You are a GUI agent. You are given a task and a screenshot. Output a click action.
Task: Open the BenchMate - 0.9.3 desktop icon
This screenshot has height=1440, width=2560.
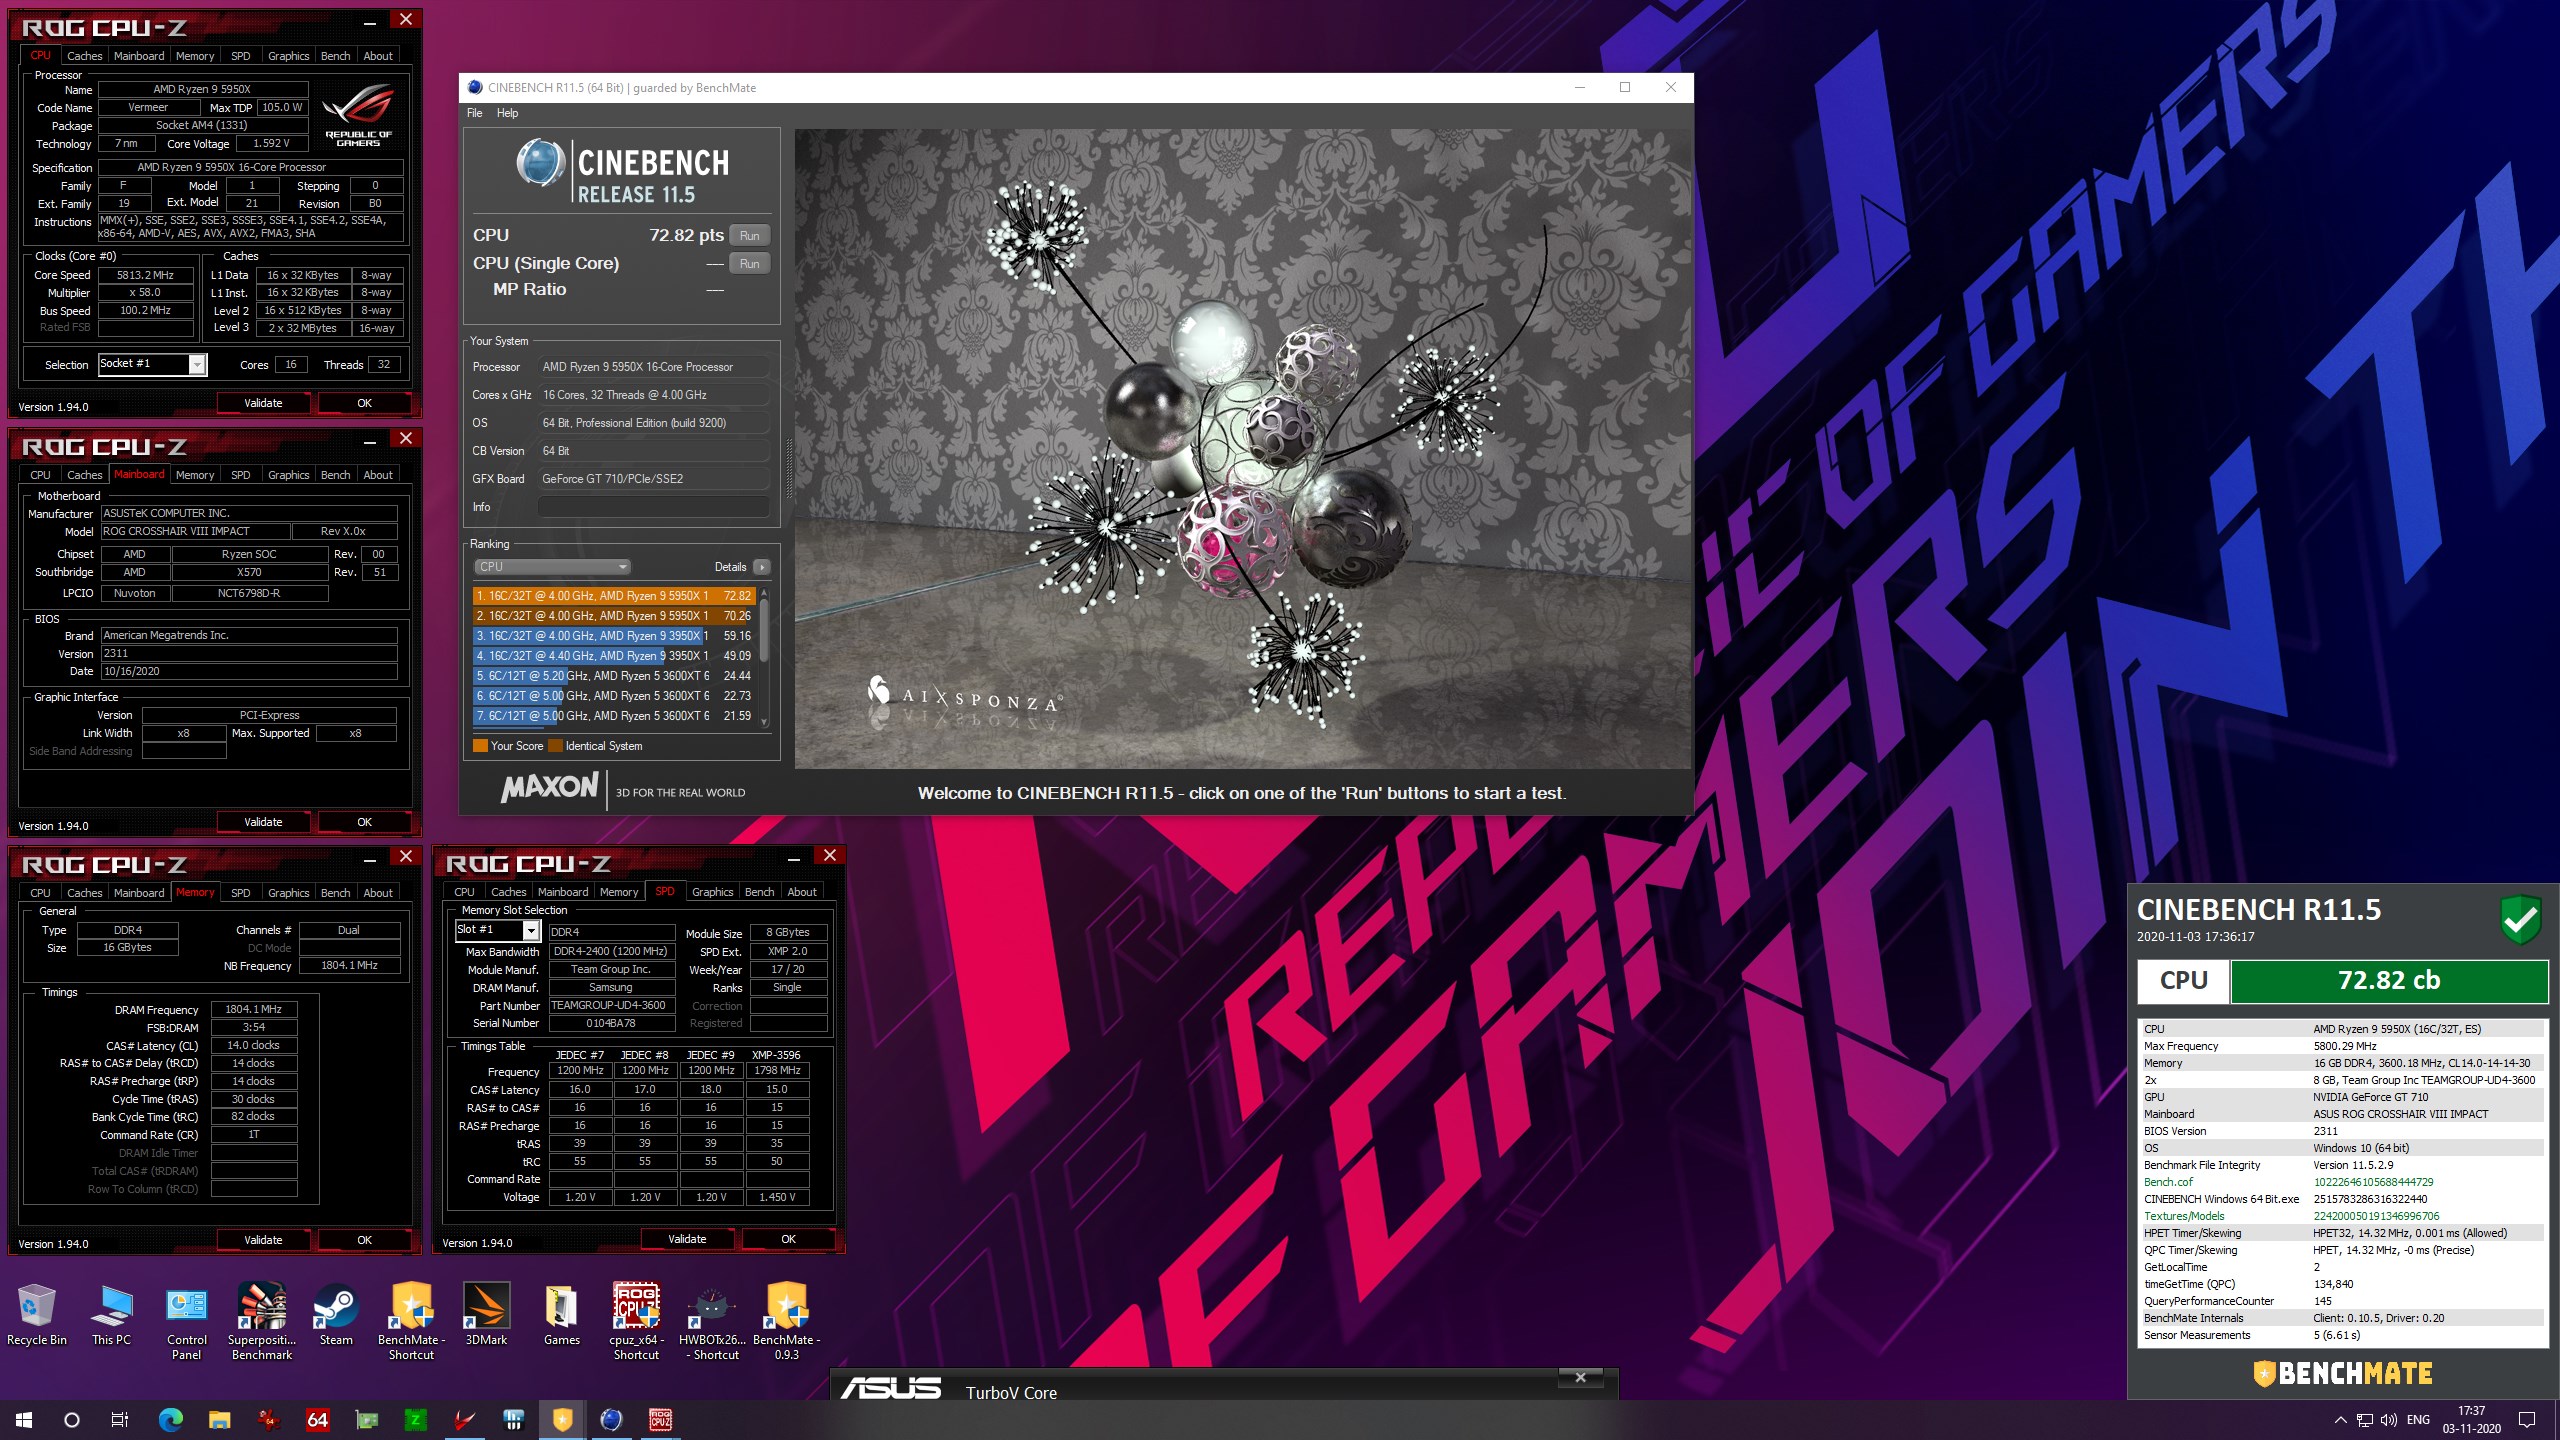(787, 1322)
